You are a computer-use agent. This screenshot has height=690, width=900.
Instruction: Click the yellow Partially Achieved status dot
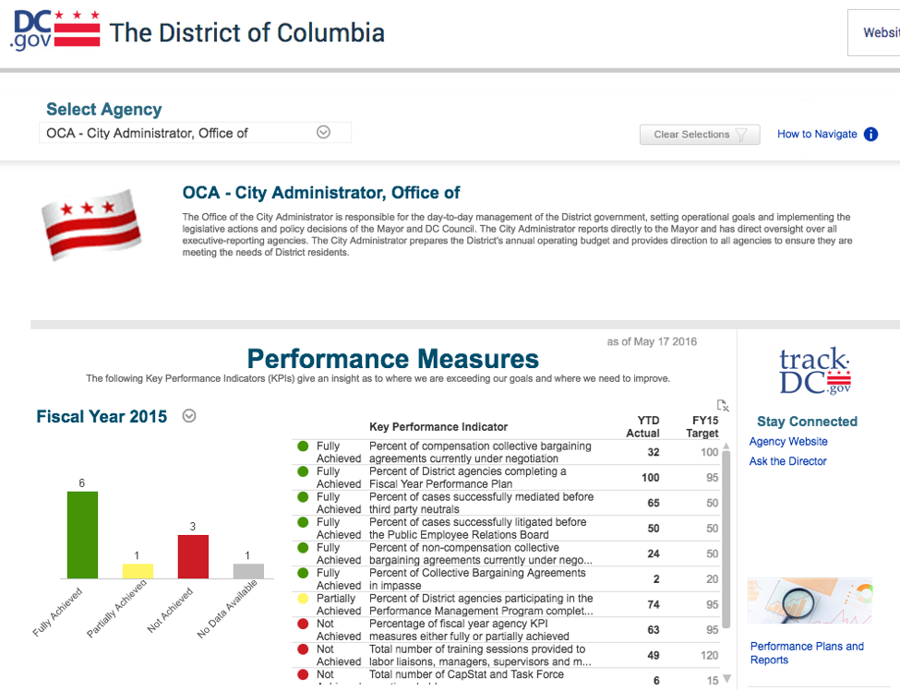click(x=303, y=598)
